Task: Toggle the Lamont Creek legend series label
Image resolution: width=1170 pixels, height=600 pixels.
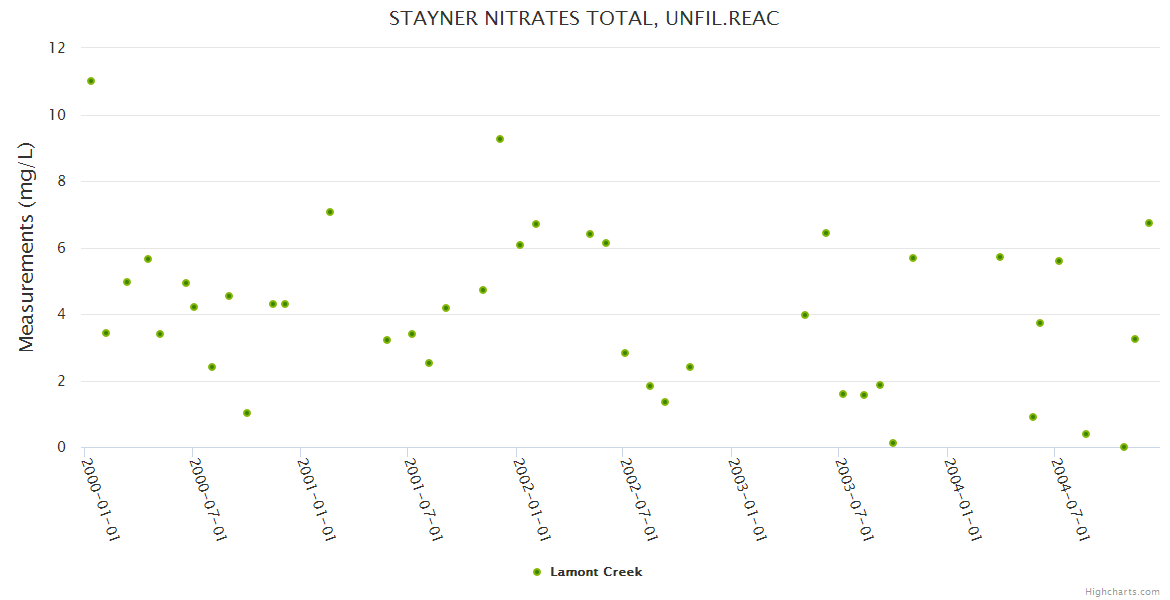Action: pos(596,572)
